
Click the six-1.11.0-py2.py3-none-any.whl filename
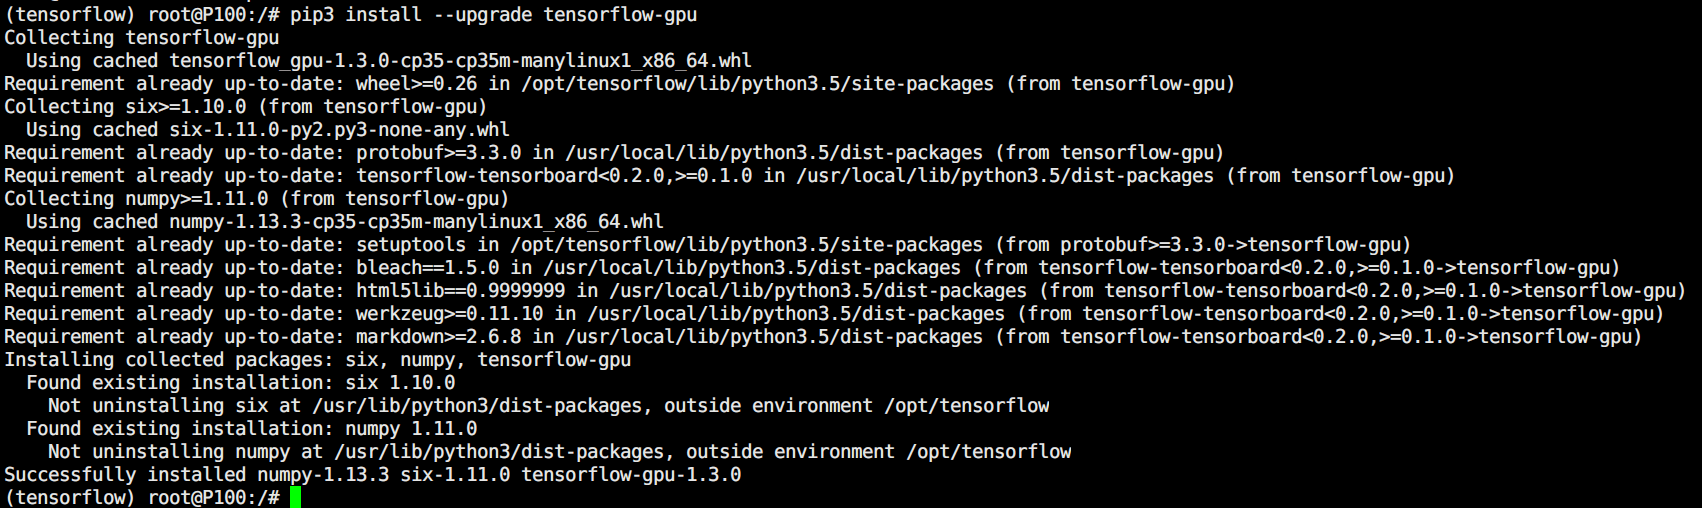[339, 130]
